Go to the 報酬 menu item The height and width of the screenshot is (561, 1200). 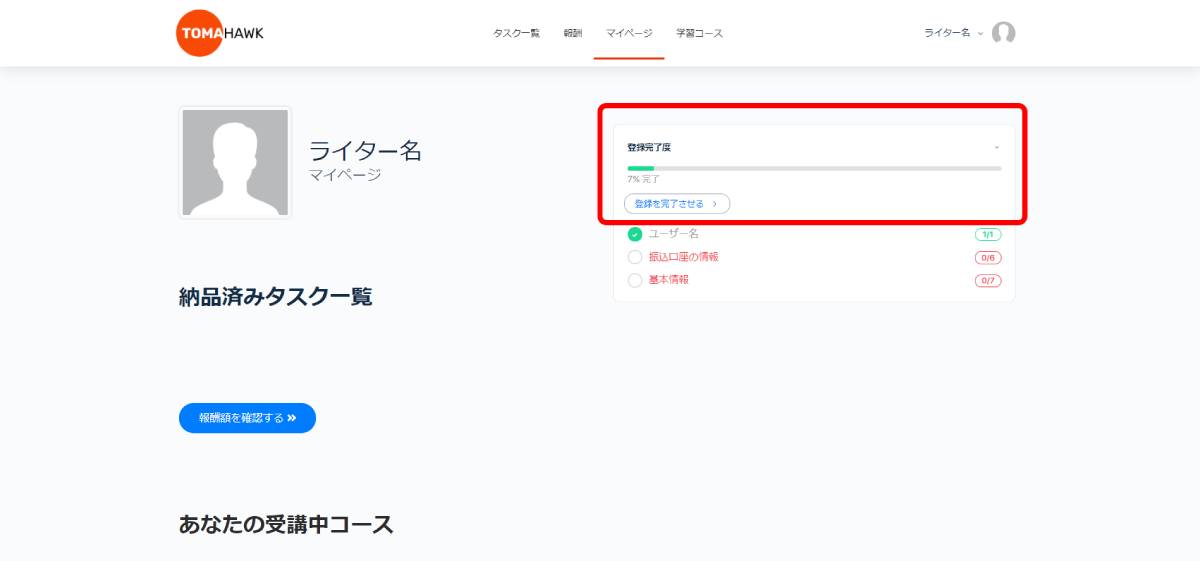point(572,33)
